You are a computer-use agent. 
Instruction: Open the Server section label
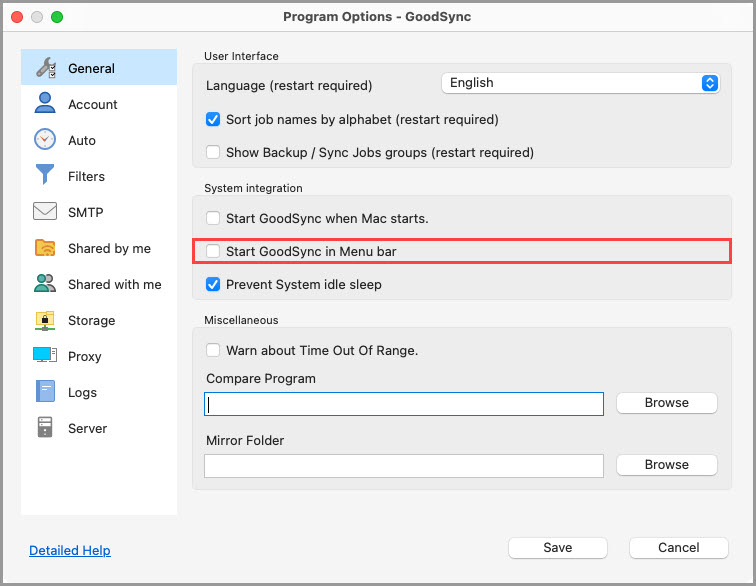[87, 428]
